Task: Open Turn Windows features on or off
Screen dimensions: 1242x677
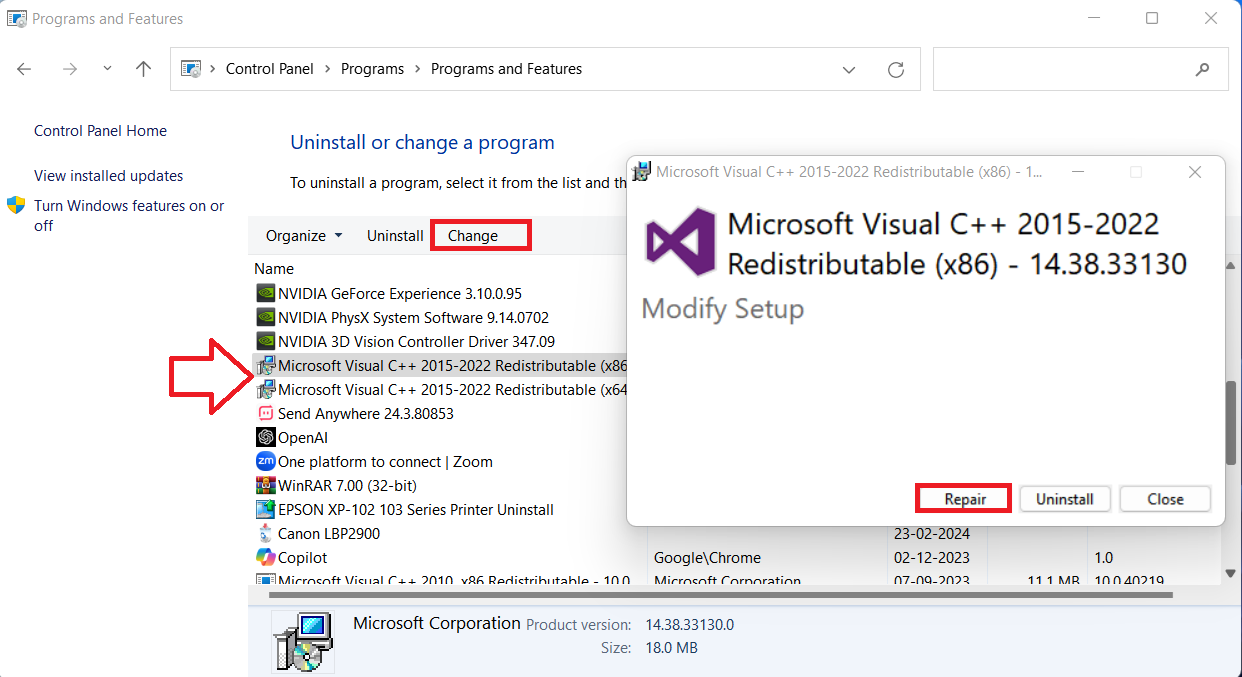Action: tap(129, 216)
